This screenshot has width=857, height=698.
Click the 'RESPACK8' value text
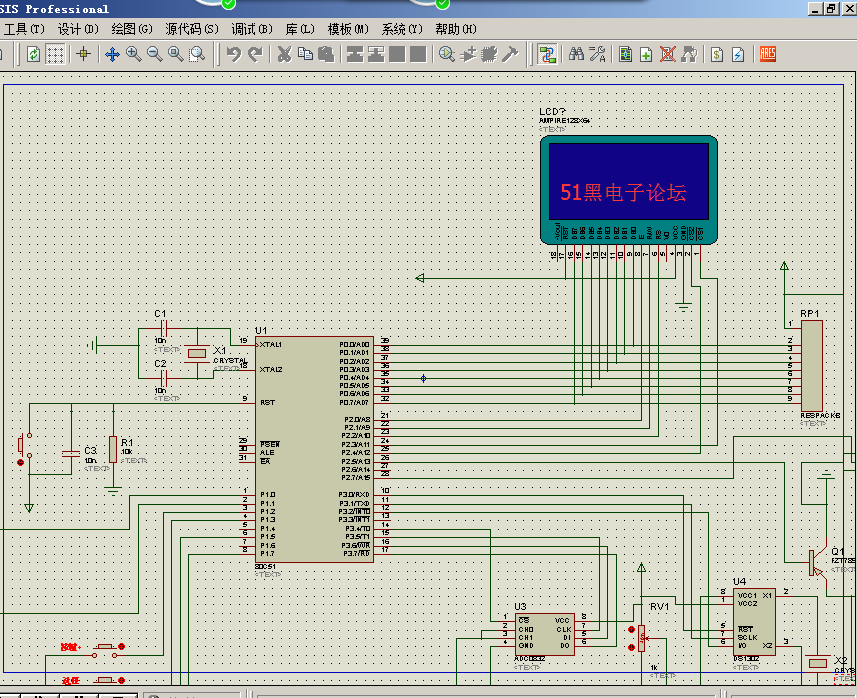click(820, 415)
